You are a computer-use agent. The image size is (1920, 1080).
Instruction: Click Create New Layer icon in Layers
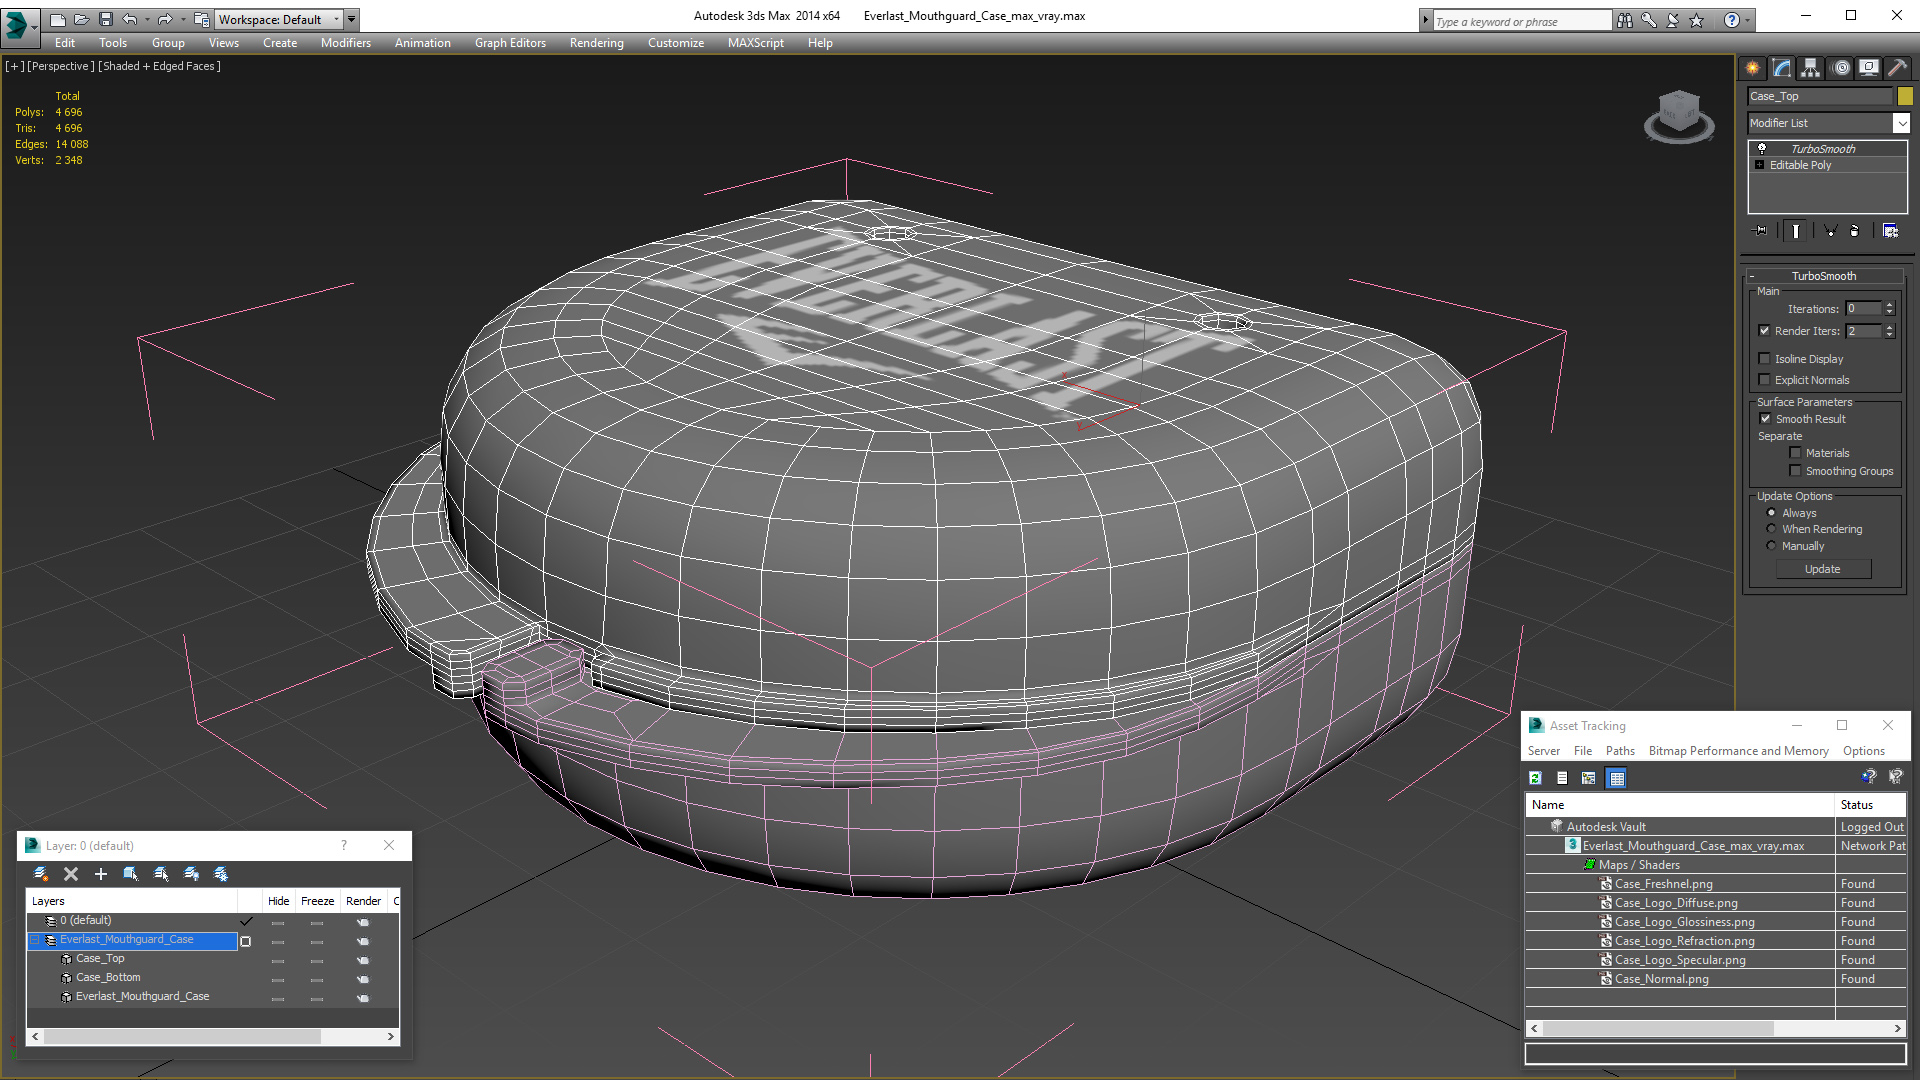click(41, 874)
